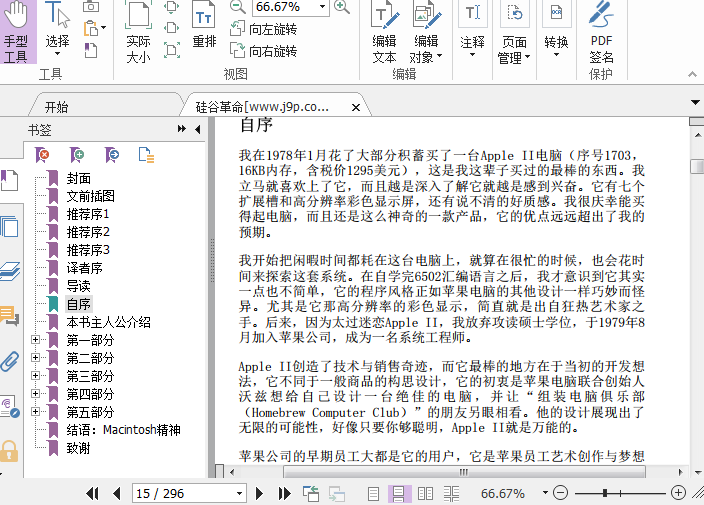Screen dimensions: 704x505
Task: Open the attachments paperclip sidebar icon
Action: pos(9,361)
